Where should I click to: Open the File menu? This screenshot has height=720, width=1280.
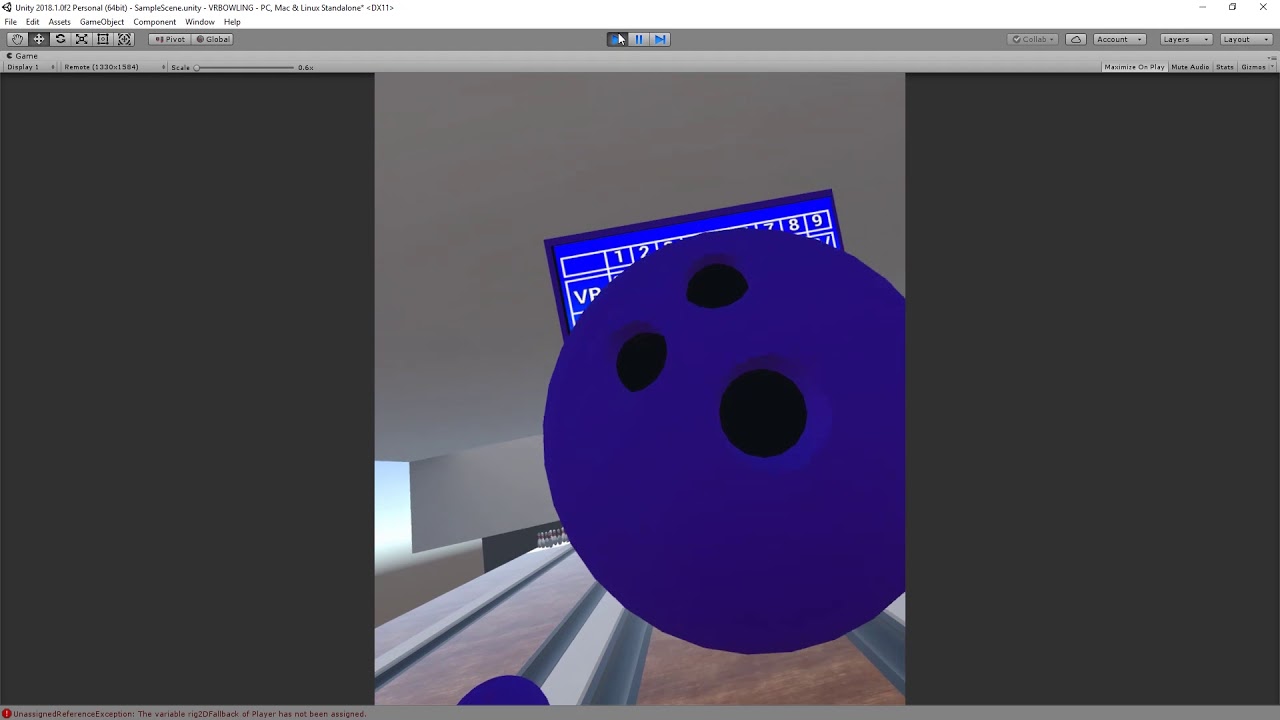click(10, 22)
